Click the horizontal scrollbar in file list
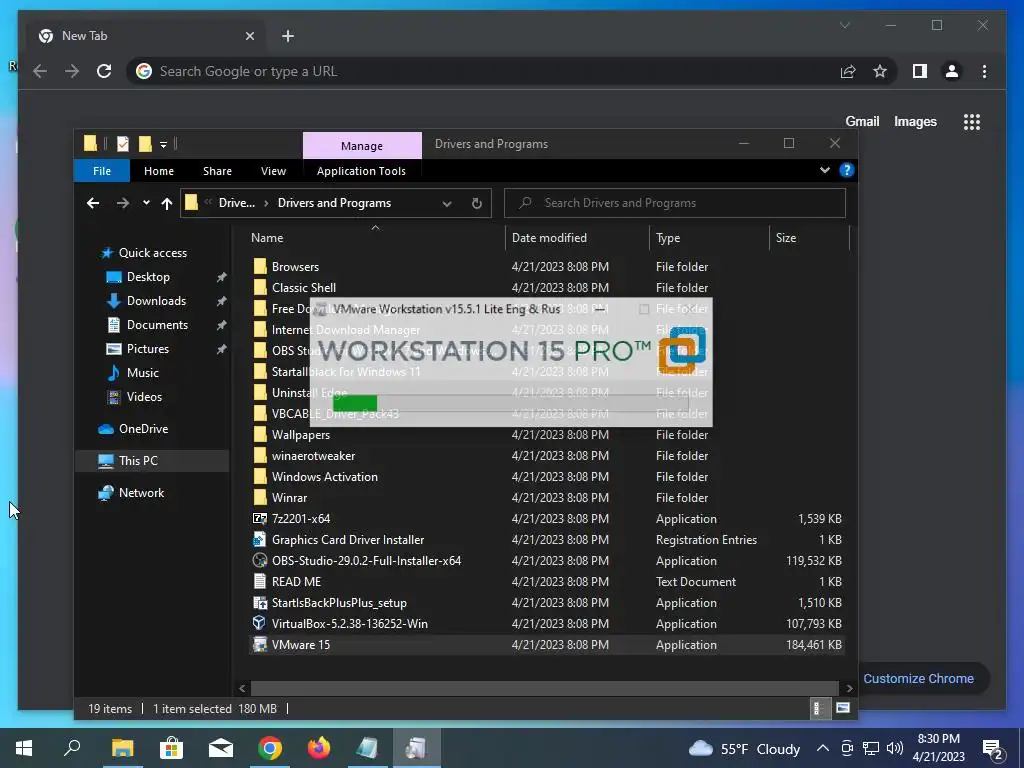This screenshot has width=1024, height=768. tap(544, 688)
